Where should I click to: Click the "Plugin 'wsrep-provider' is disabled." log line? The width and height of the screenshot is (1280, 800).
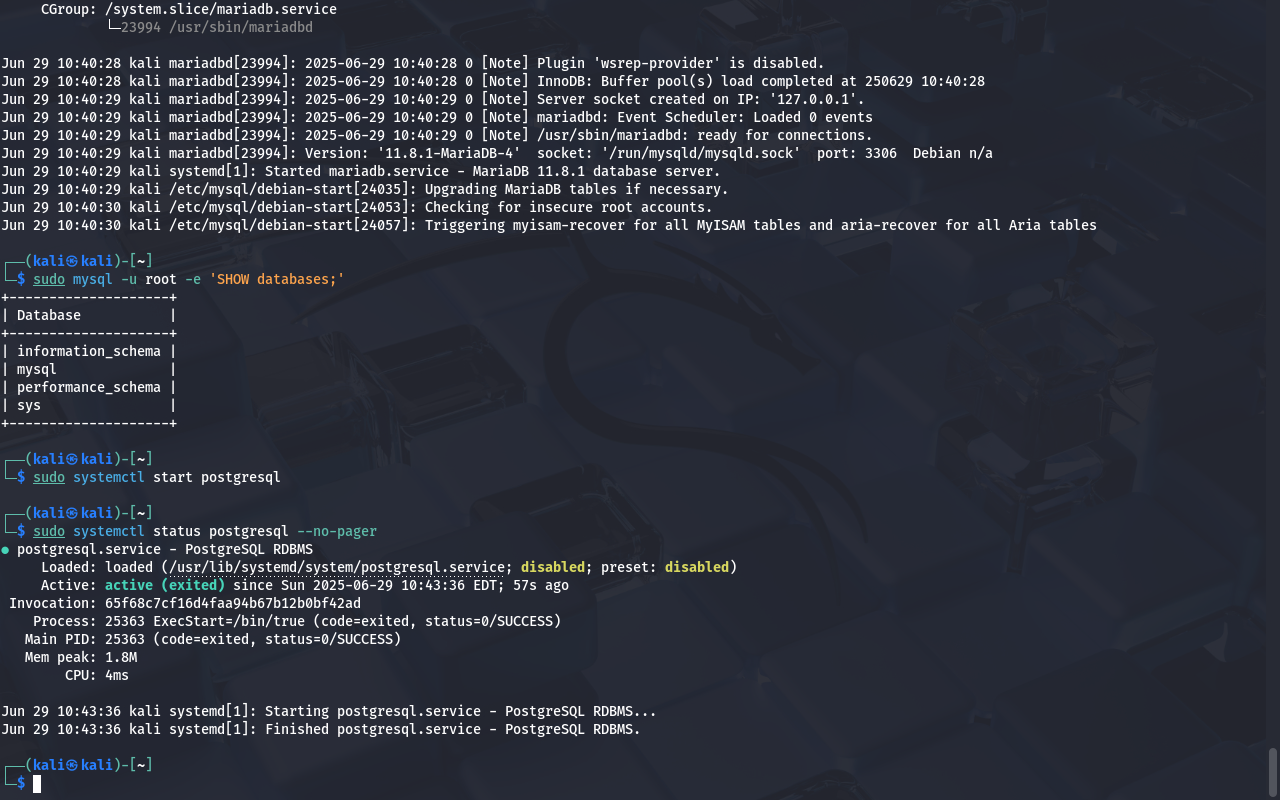tap(413, 63)
